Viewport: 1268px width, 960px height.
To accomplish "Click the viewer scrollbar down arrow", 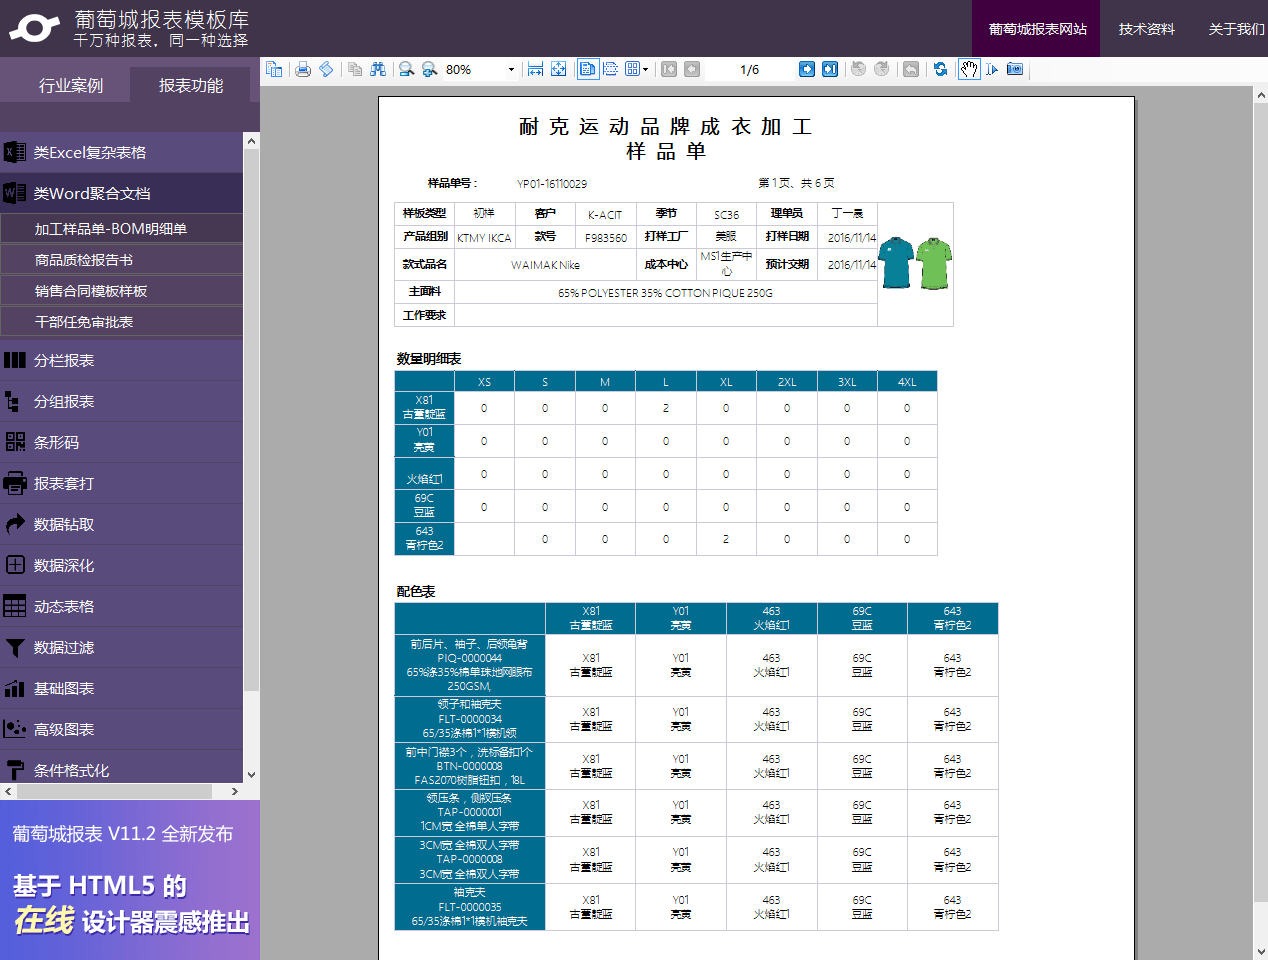I will pyautogui.click(x=1260, y=951).
